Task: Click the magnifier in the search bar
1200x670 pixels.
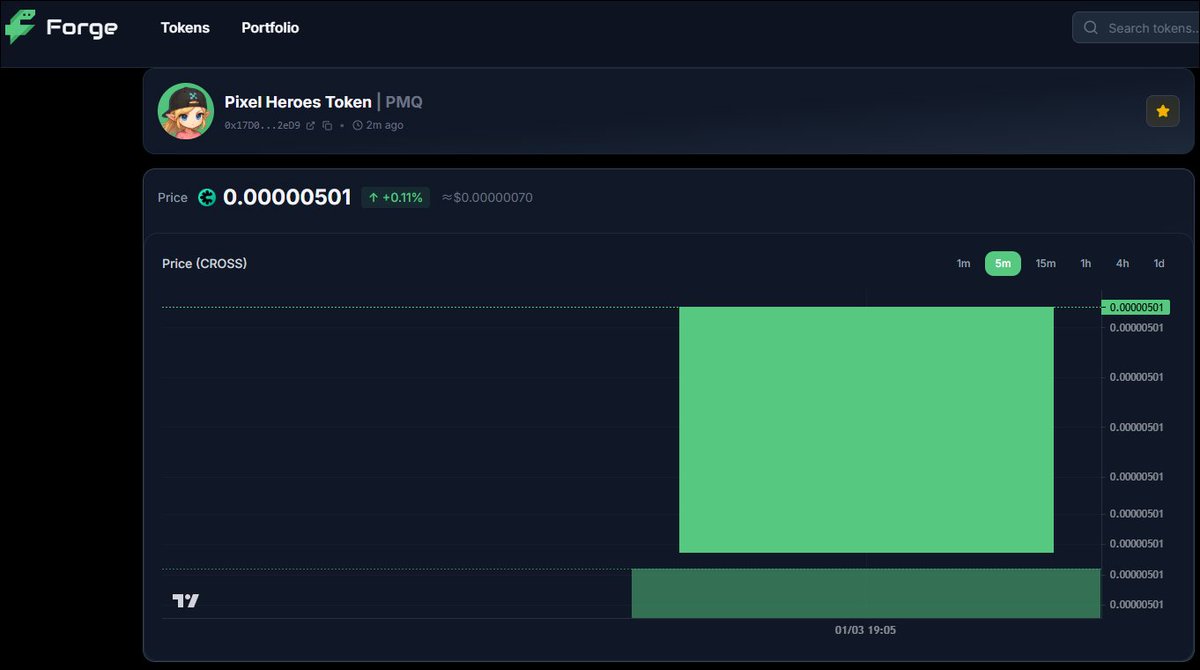Action: 1091,27
